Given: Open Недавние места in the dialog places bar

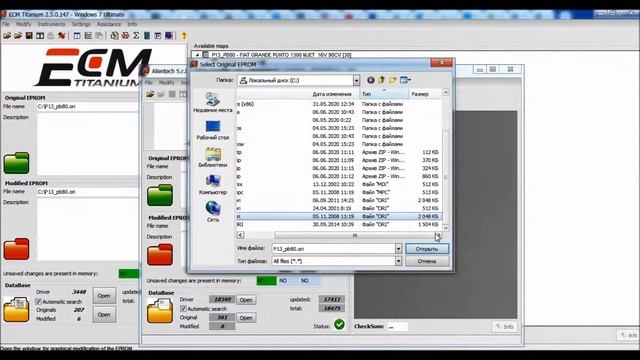Looking at the screenshot, I should click(x=213, y=103).
